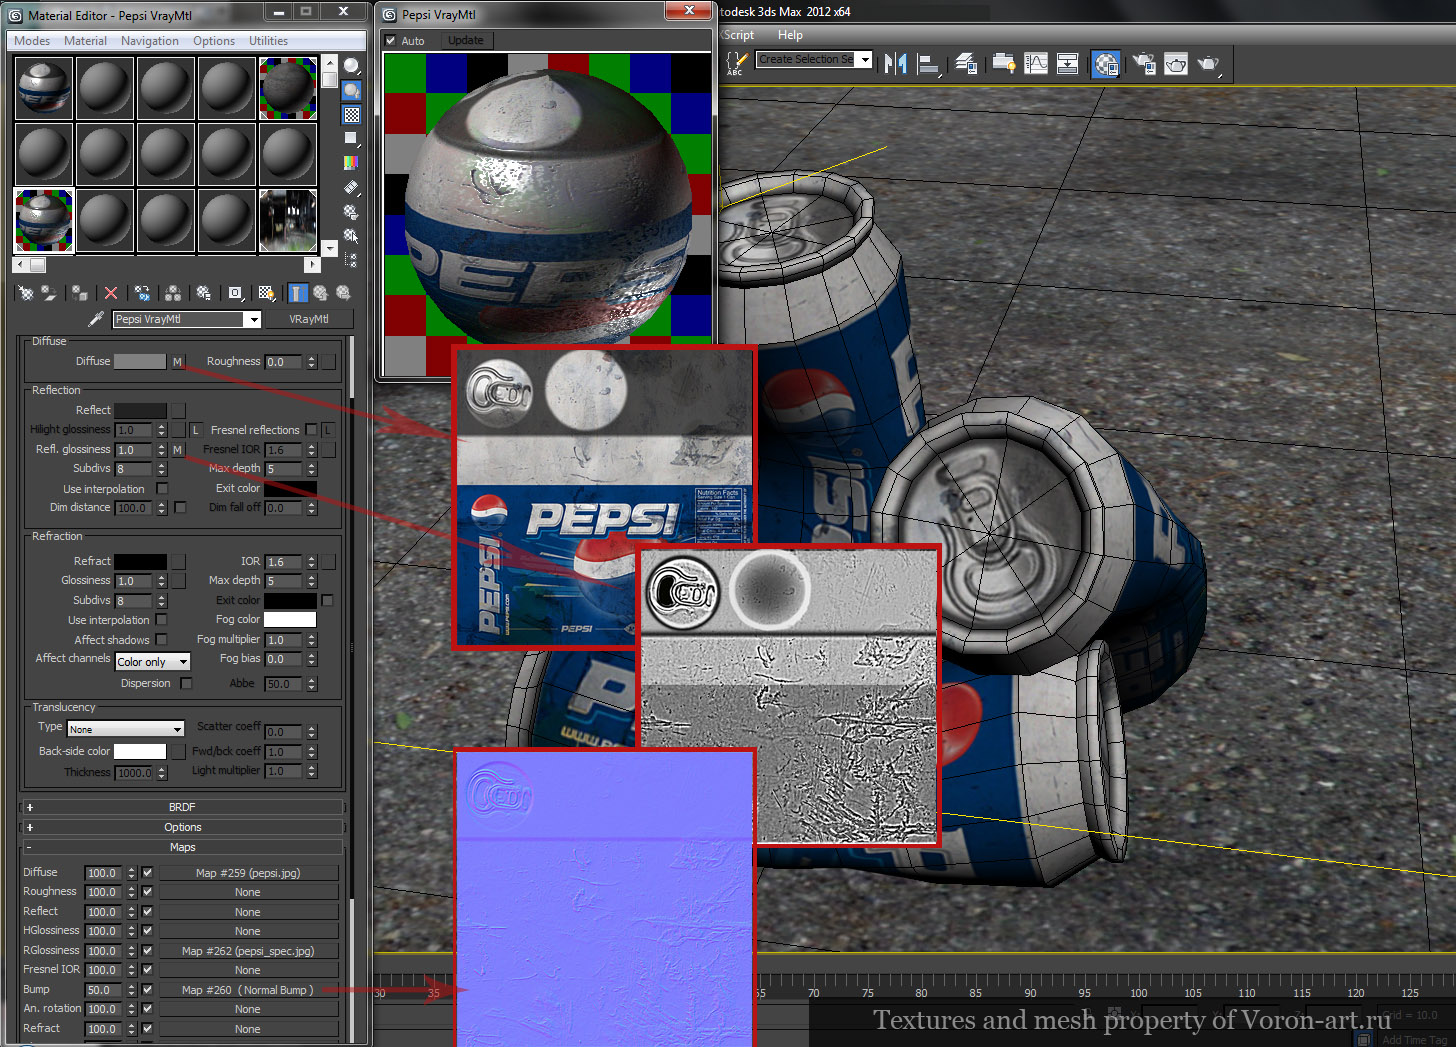The width and height of the screenshot is (1456, 1047).
Task: Click the Material Editor icon in main toolbar
Action: tap(1105, 64)
